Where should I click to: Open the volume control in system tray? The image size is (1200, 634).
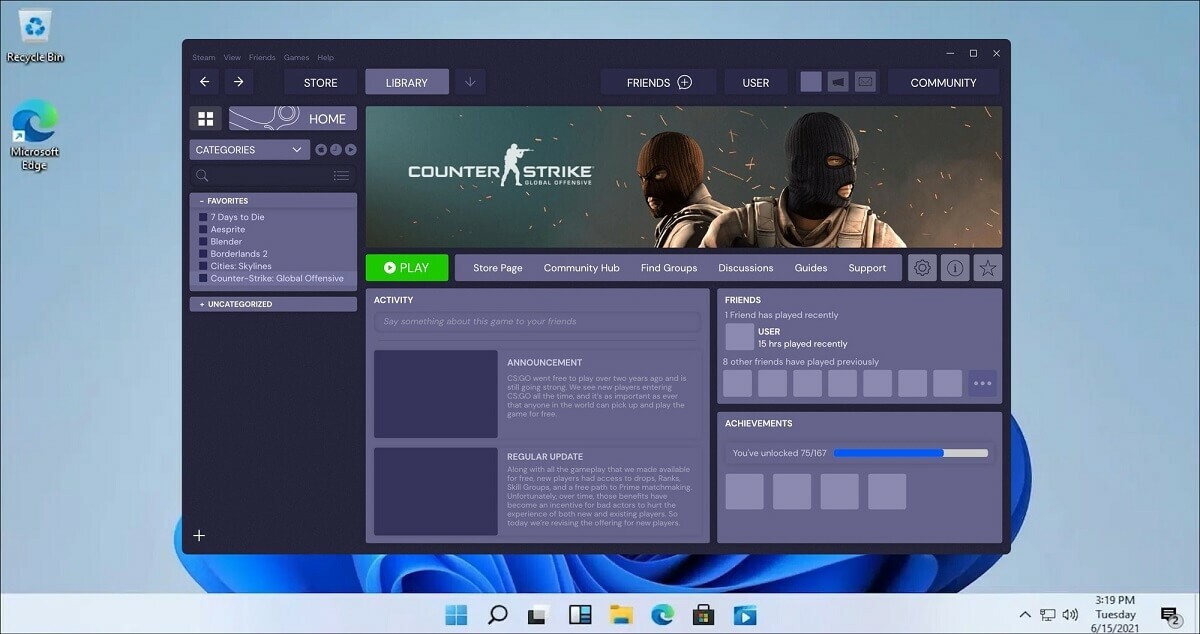(1070, 614)
